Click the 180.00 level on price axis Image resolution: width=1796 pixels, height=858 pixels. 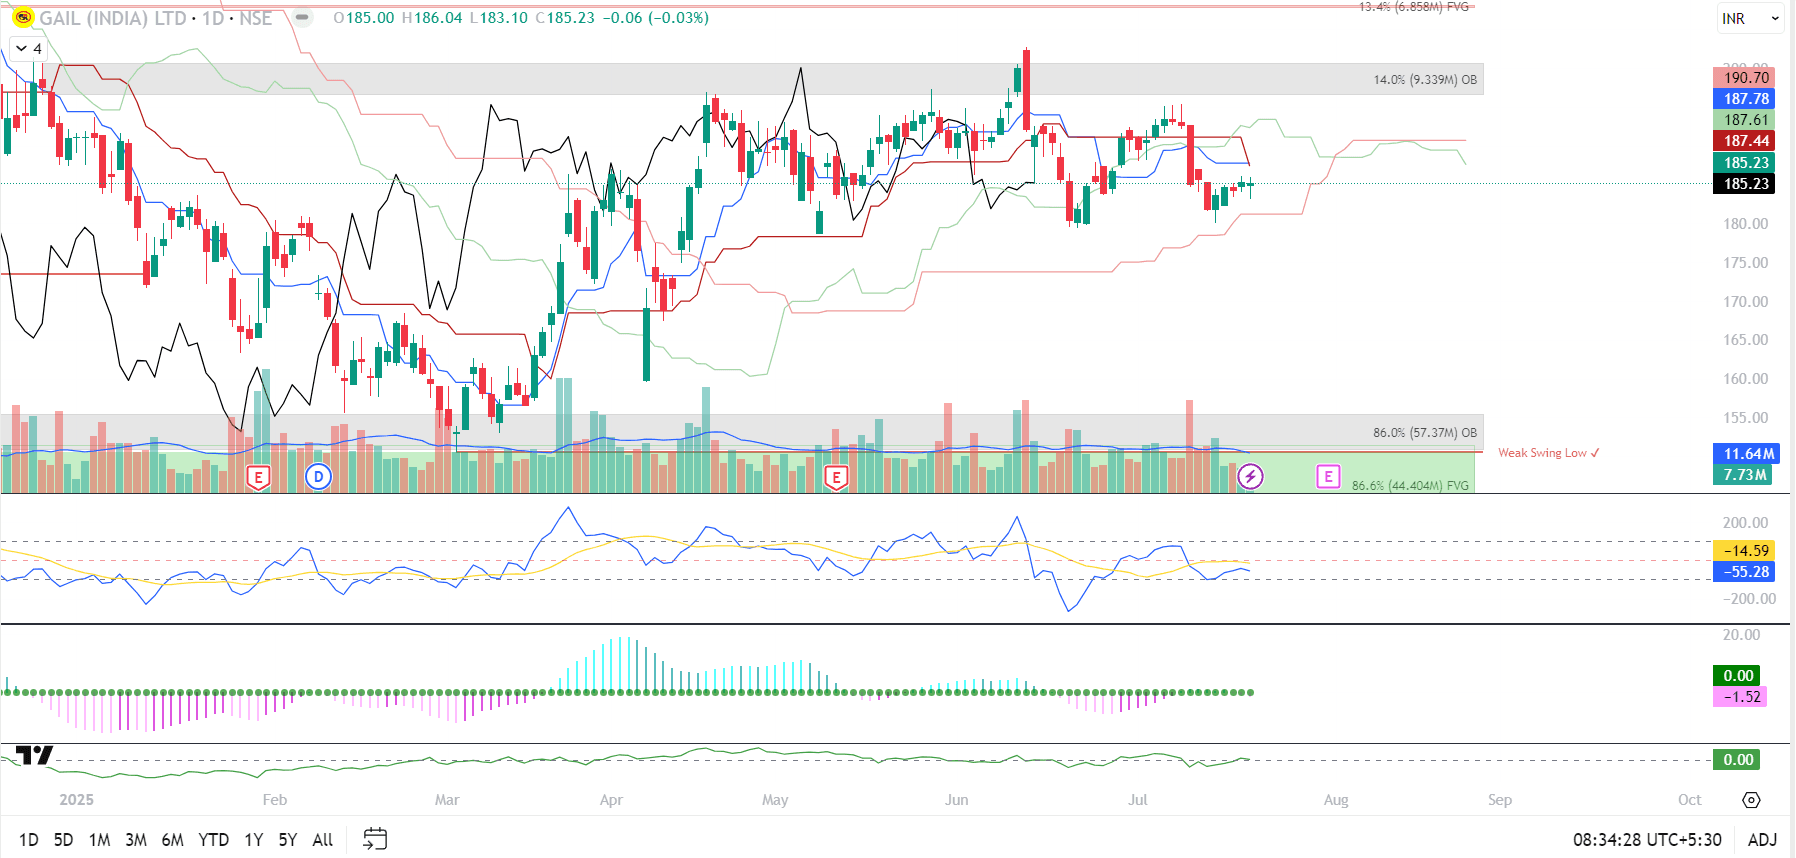1745,224
